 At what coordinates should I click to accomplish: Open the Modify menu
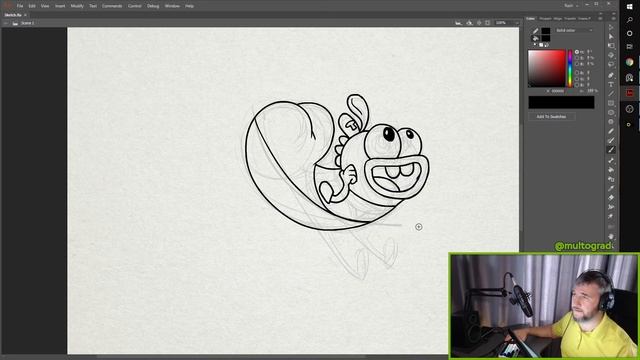[77, 6]
